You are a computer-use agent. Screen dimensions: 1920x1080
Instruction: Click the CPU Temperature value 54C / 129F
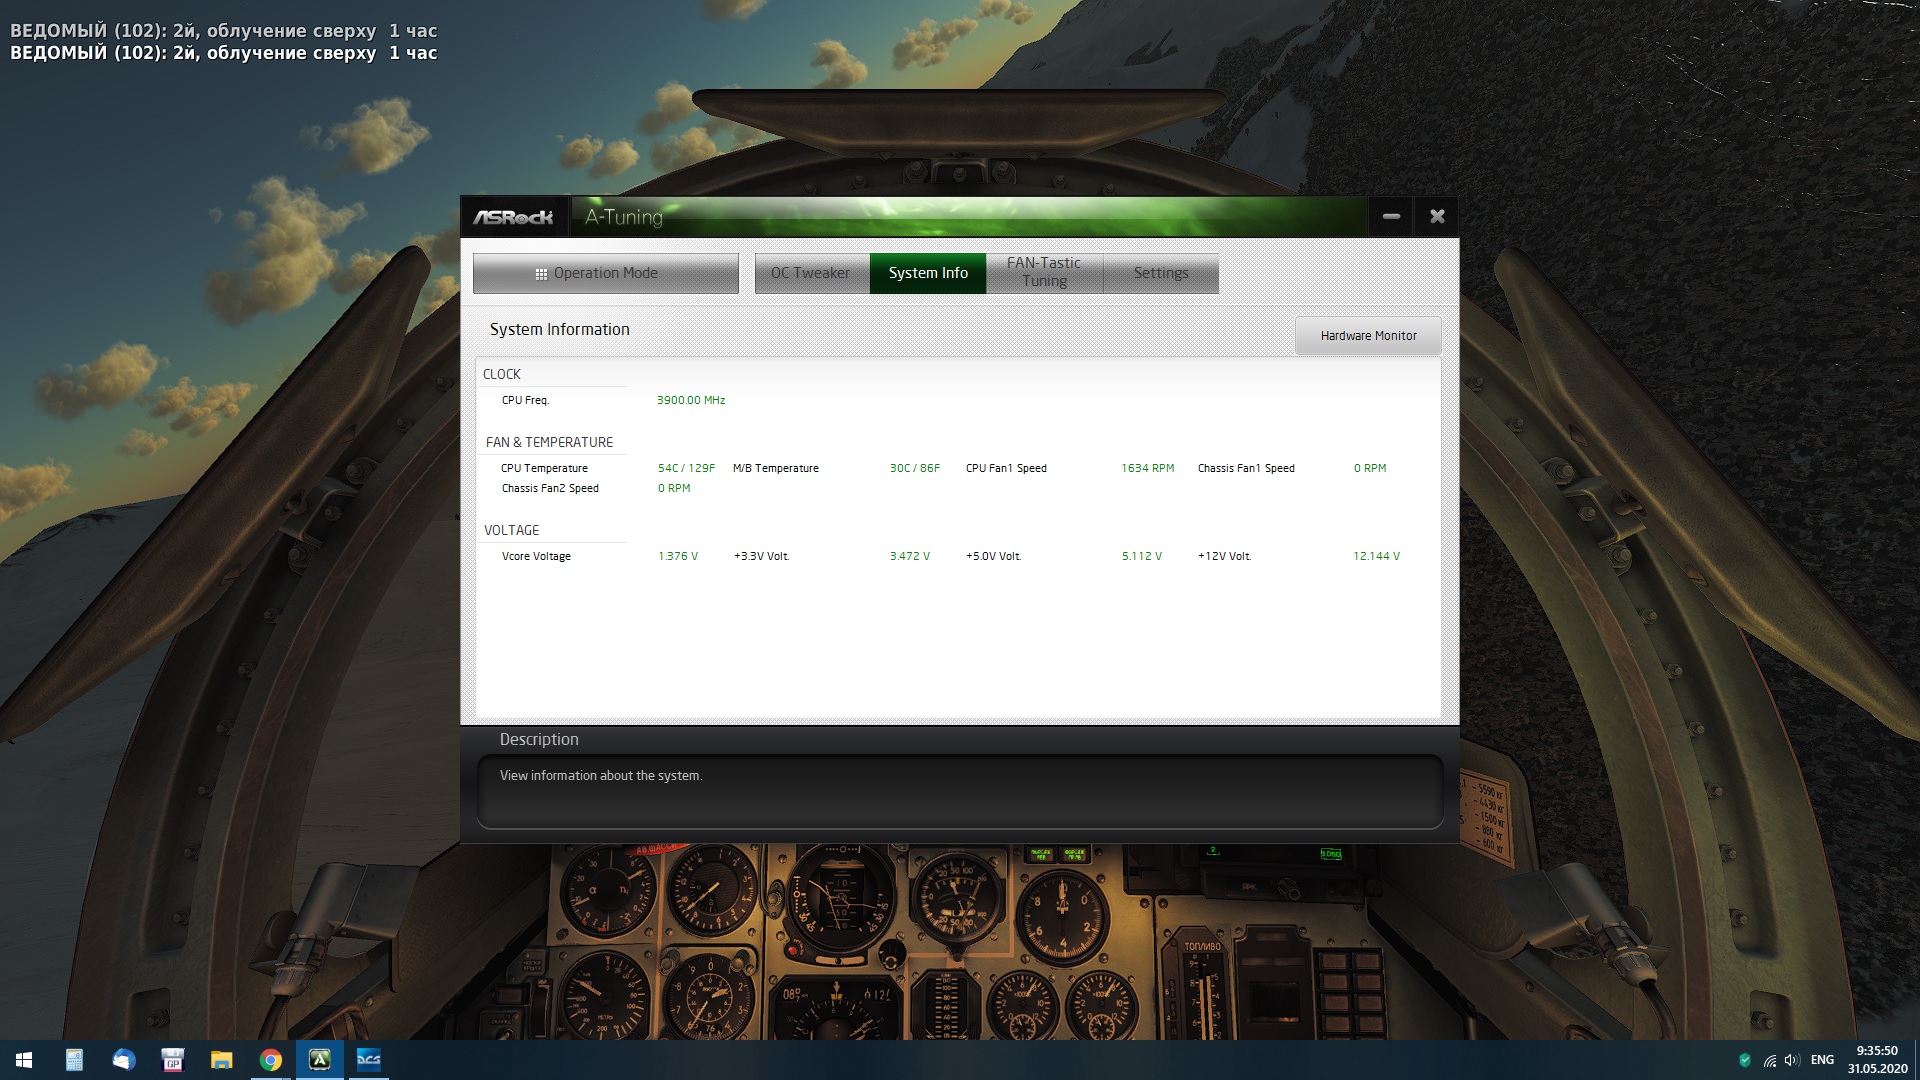pos(686,468)
